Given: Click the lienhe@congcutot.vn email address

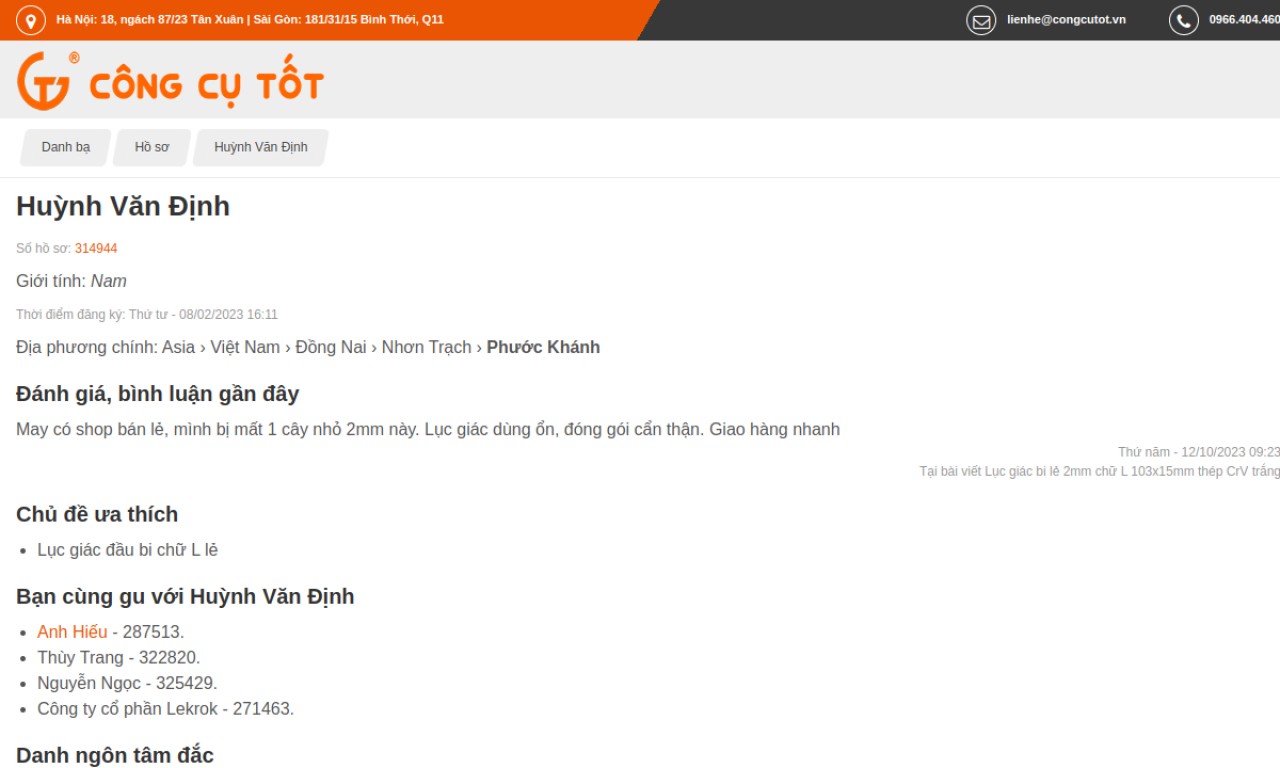Looking at the screenshot, I should [1066, 20].
